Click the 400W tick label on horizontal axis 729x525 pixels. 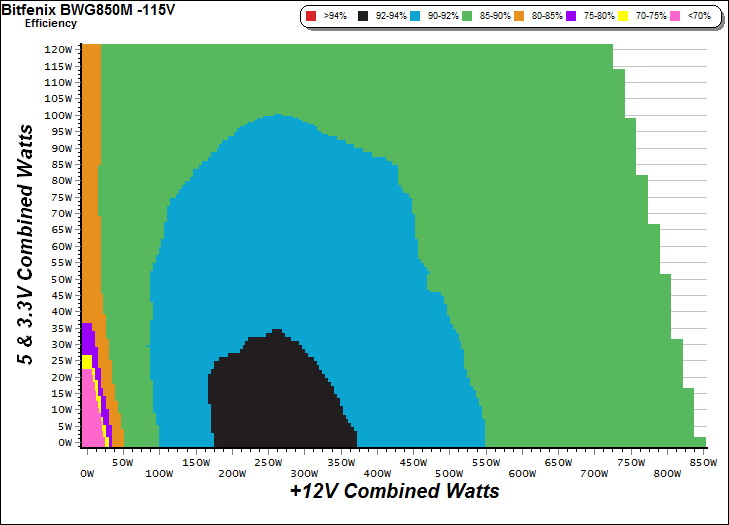(x=378, y=473)
